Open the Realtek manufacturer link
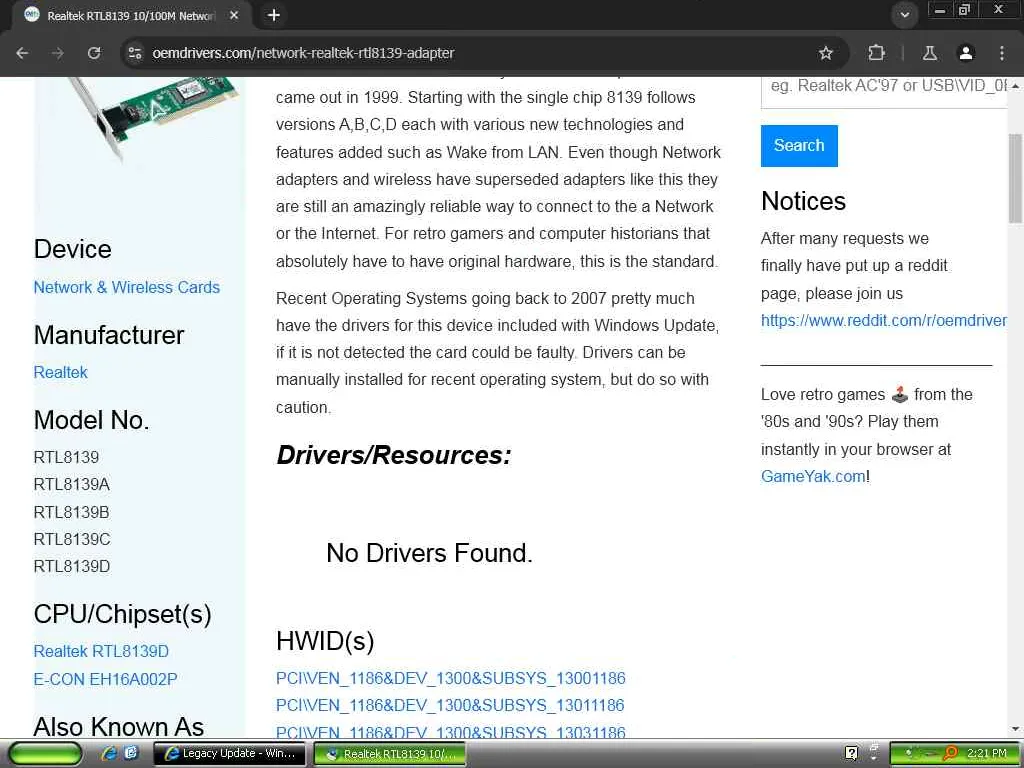 pos(60,372)
